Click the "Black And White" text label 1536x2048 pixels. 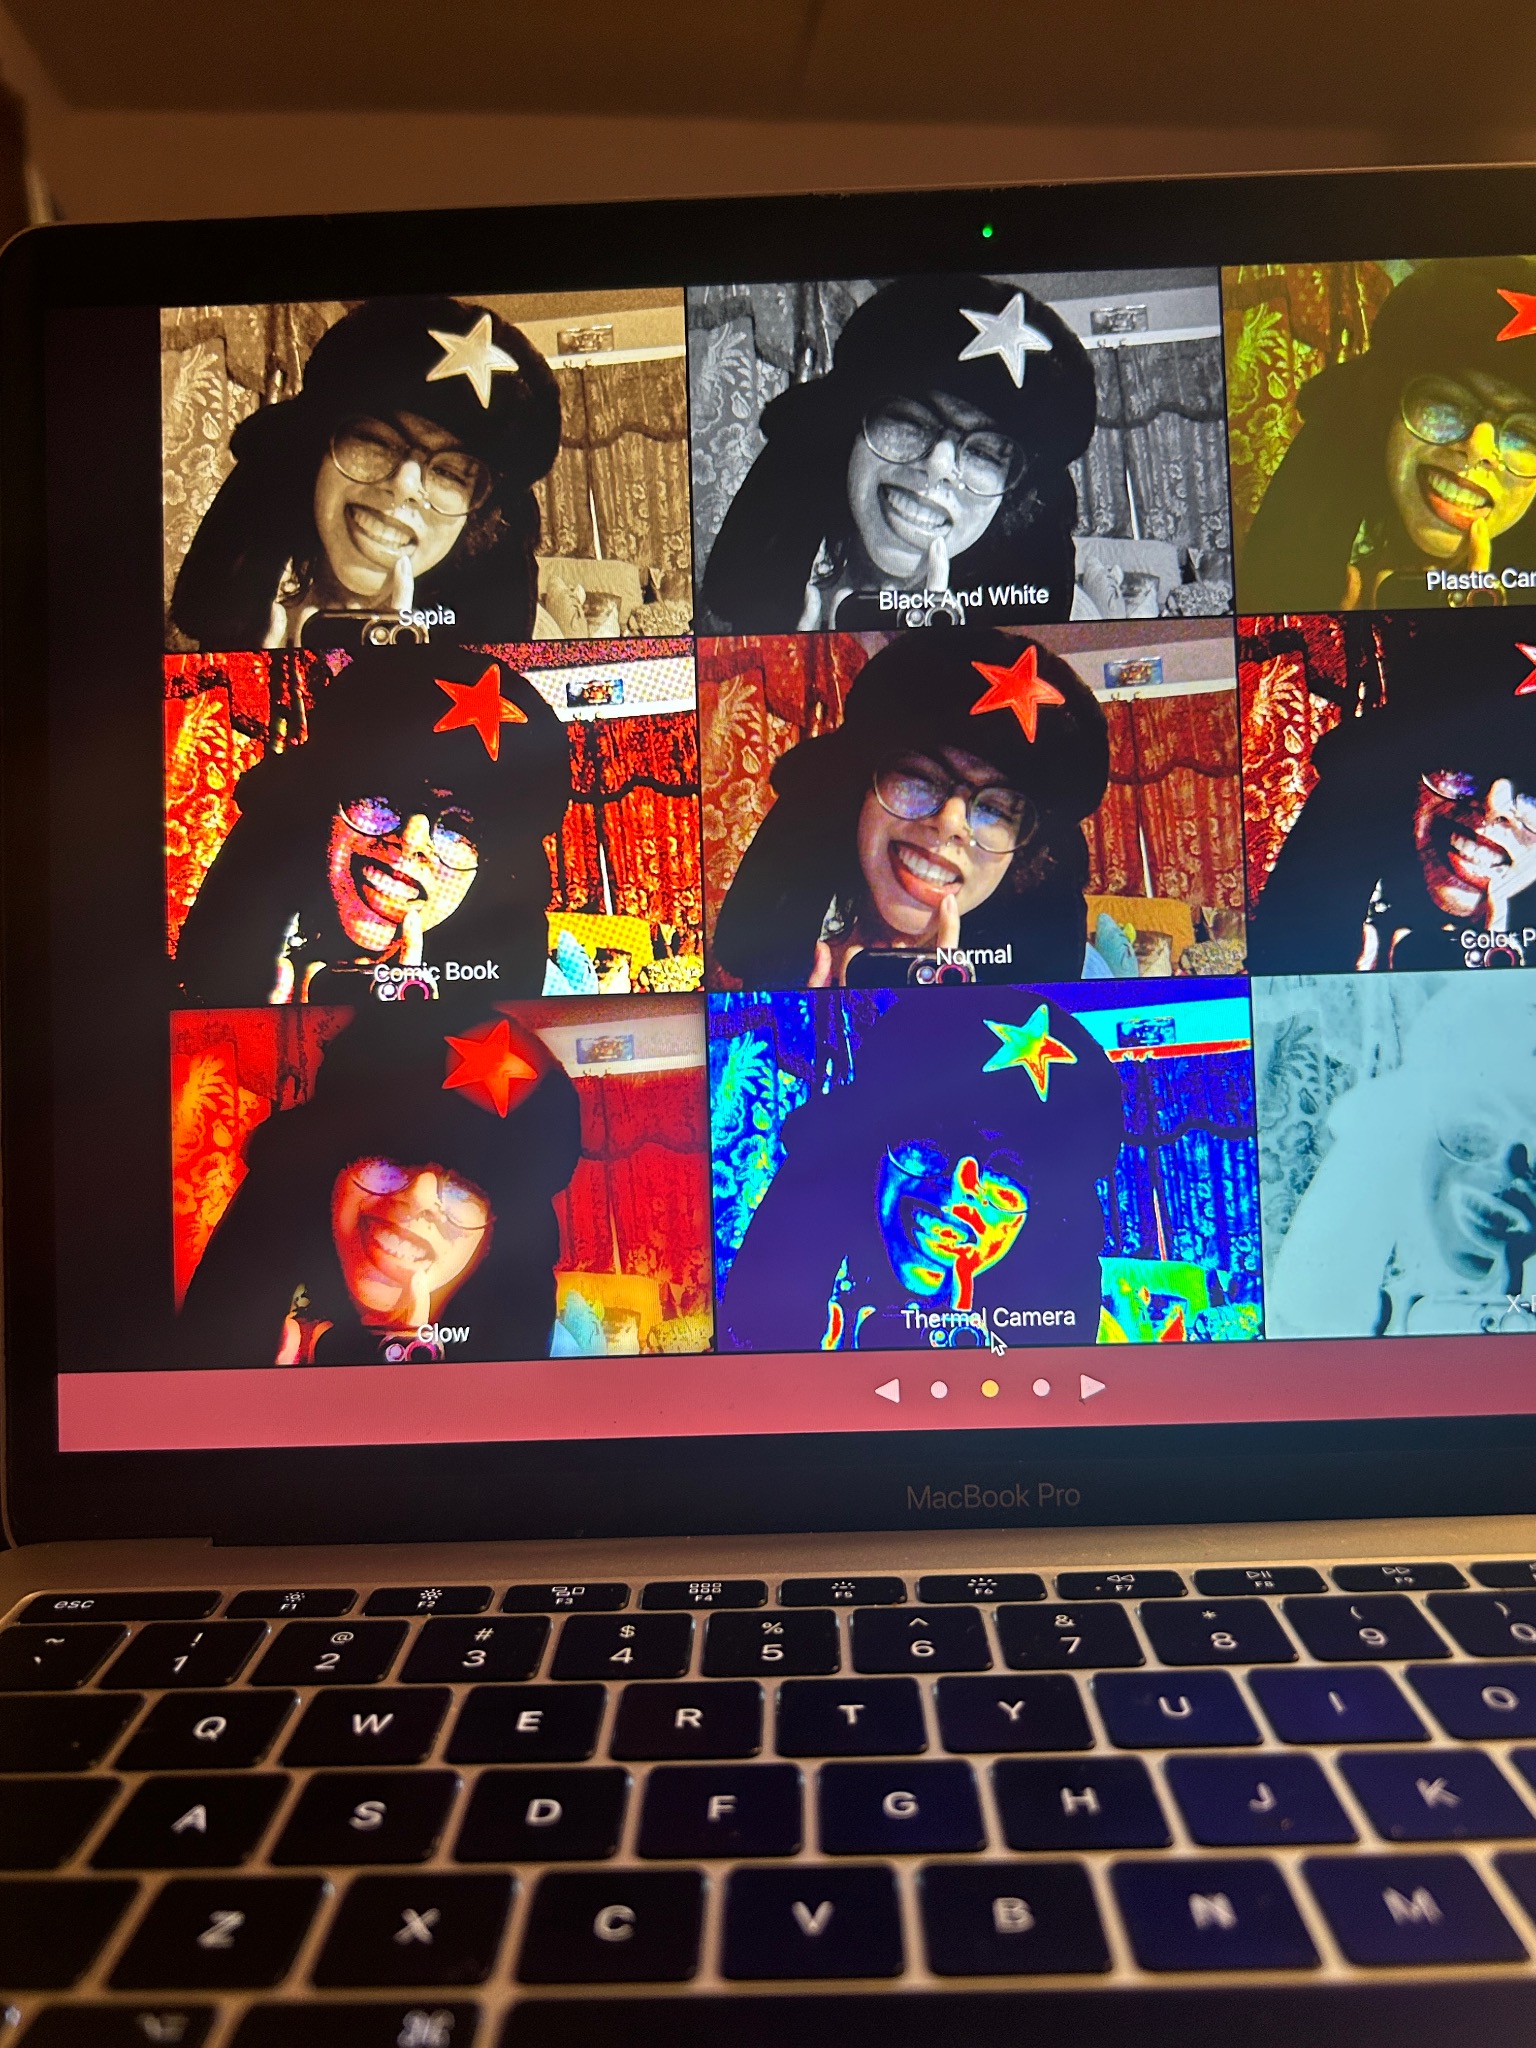pyautogui.click(x=963, y=598)
